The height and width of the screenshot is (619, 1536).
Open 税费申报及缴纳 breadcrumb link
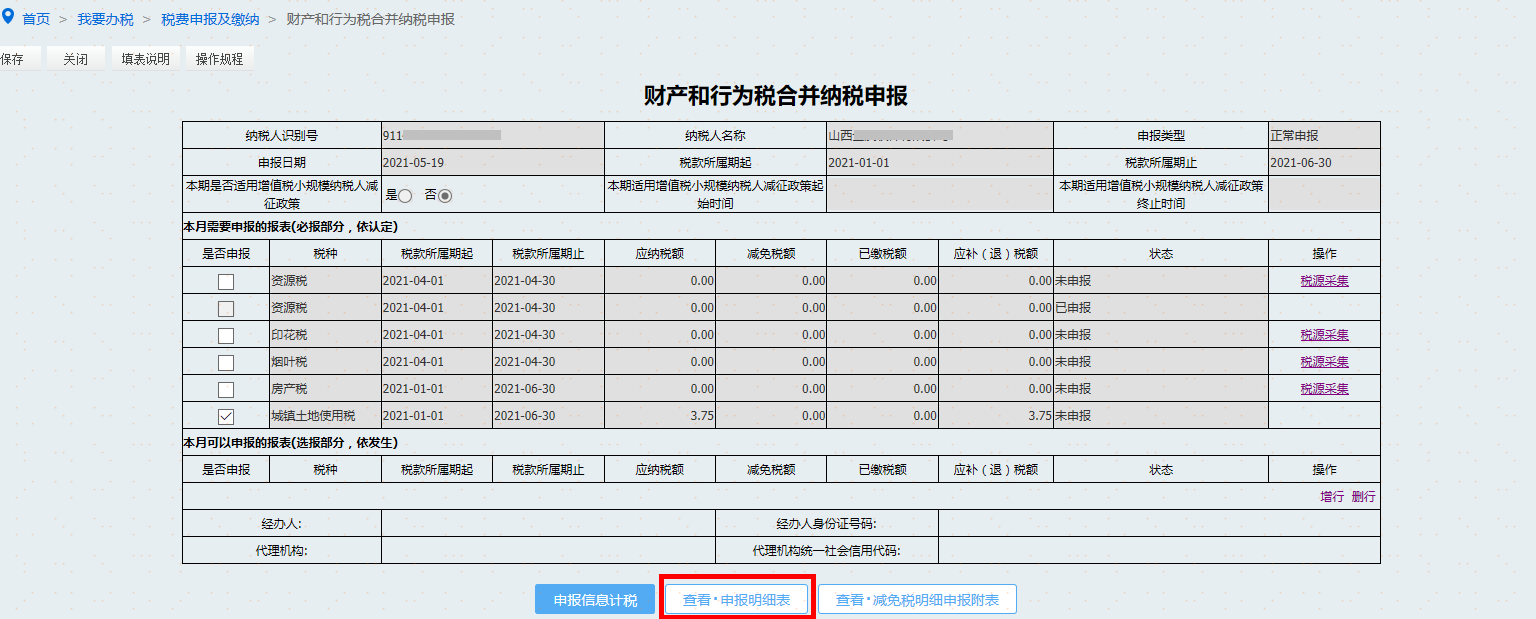[x=209, y=19]
